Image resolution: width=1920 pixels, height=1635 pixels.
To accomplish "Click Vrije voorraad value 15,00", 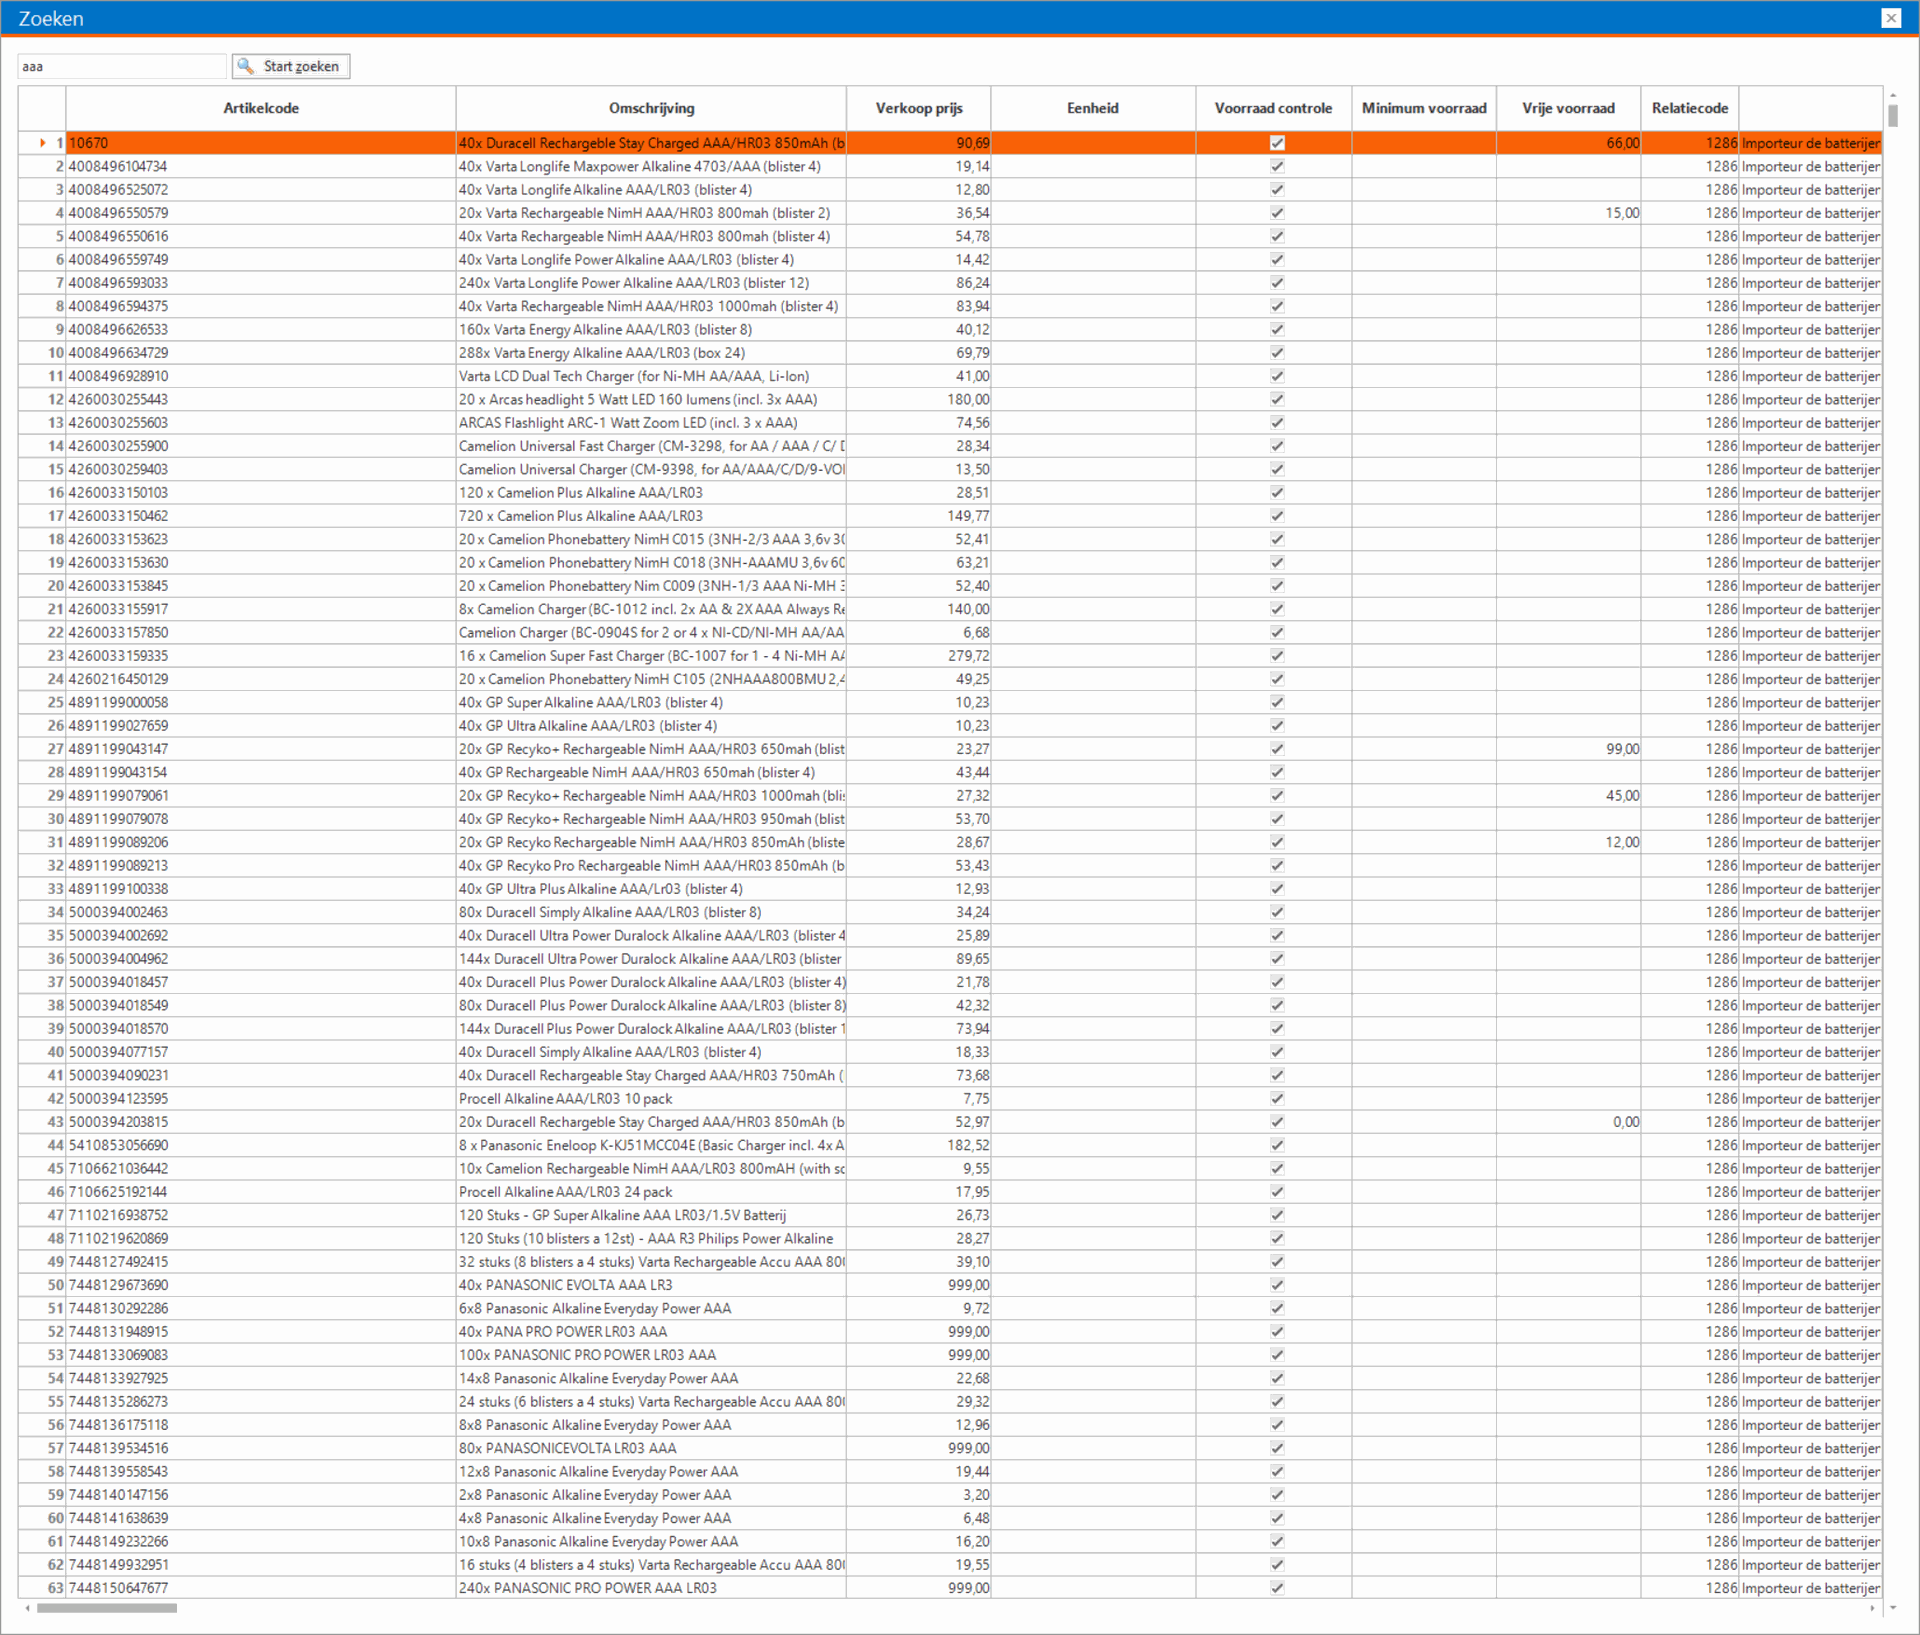I will [x=1622, y=213].
